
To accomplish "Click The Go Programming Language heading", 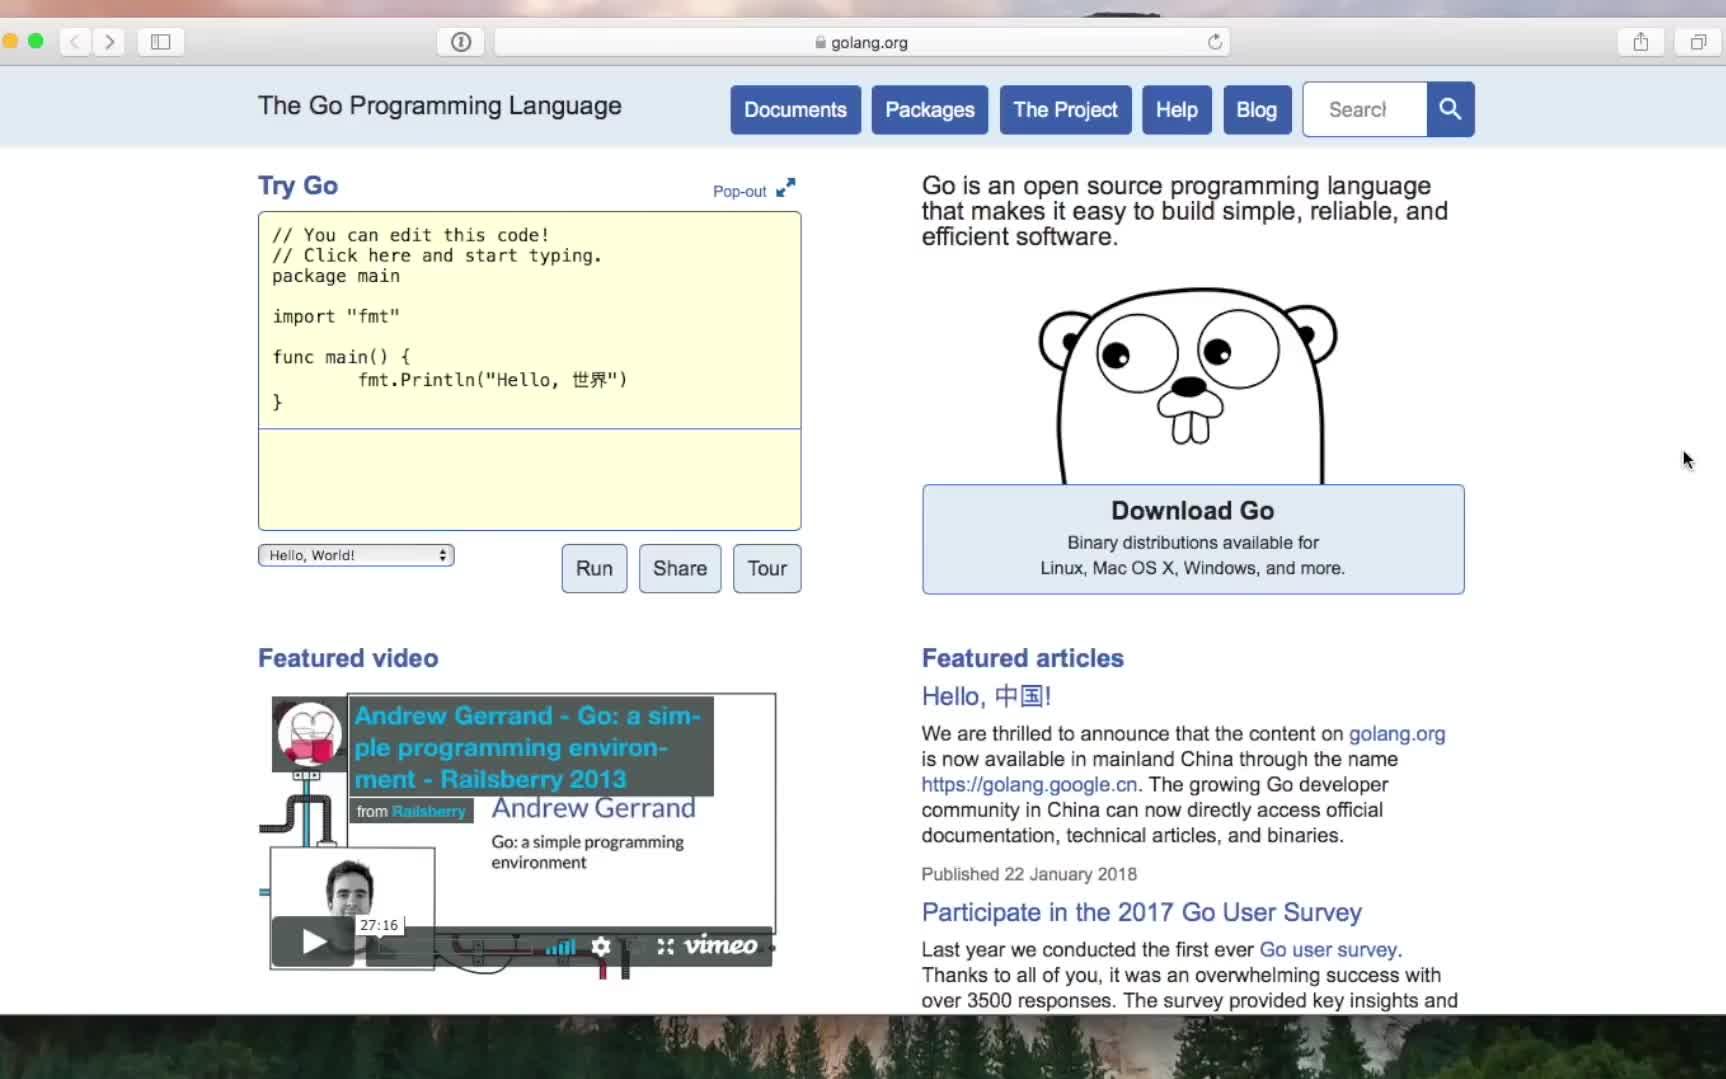I will [x=440, y=106].
